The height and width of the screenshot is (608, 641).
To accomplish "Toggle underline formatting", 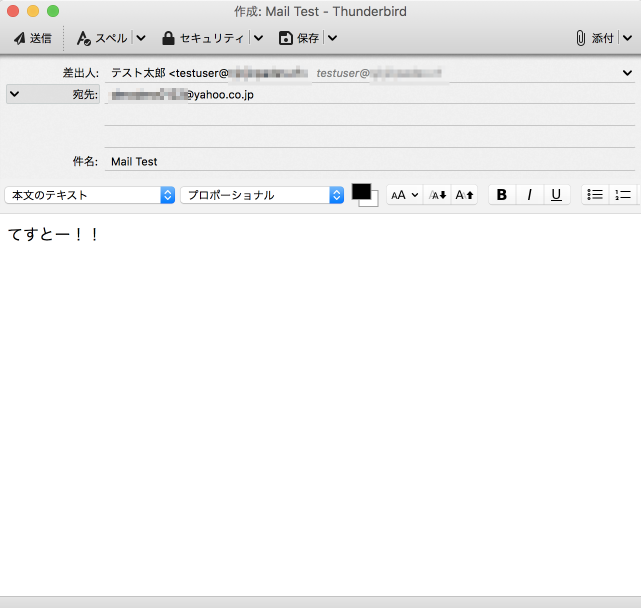I will click(556, 195).
